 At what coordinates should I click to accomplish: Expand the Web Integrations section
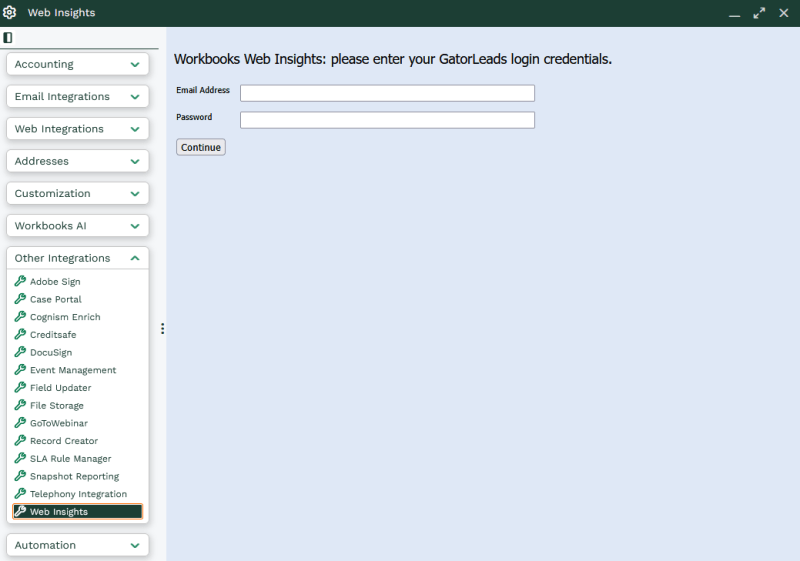click(x=78, y=129)
